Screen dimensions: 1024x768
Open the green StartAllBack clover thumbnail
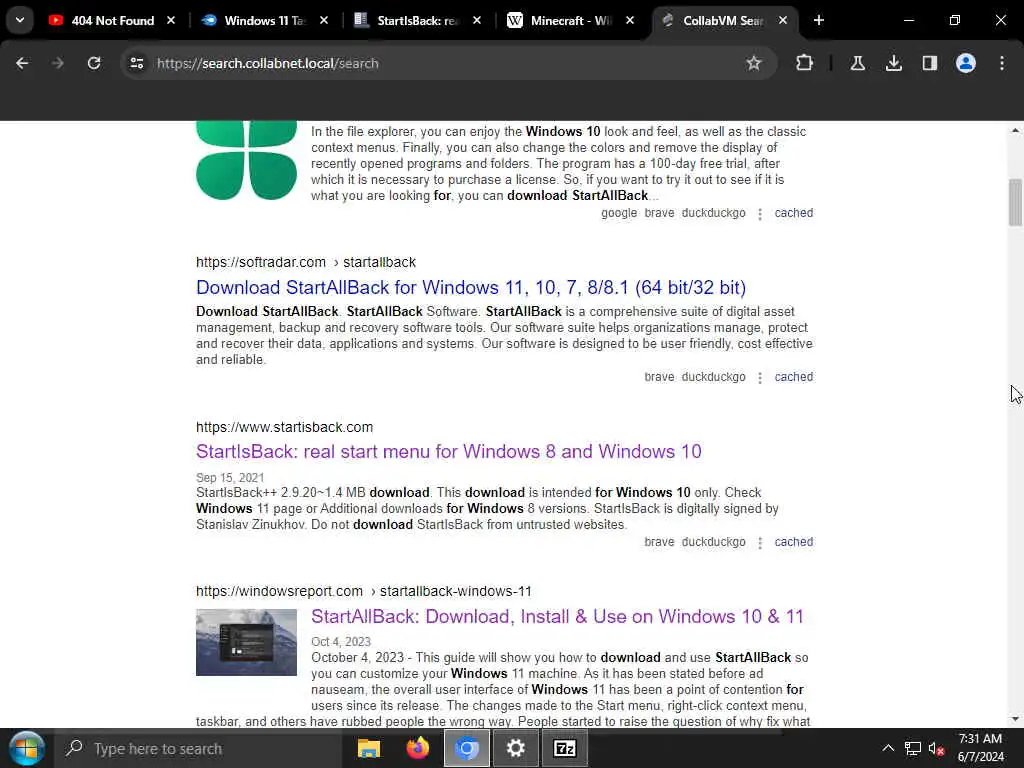pos(246,160)
